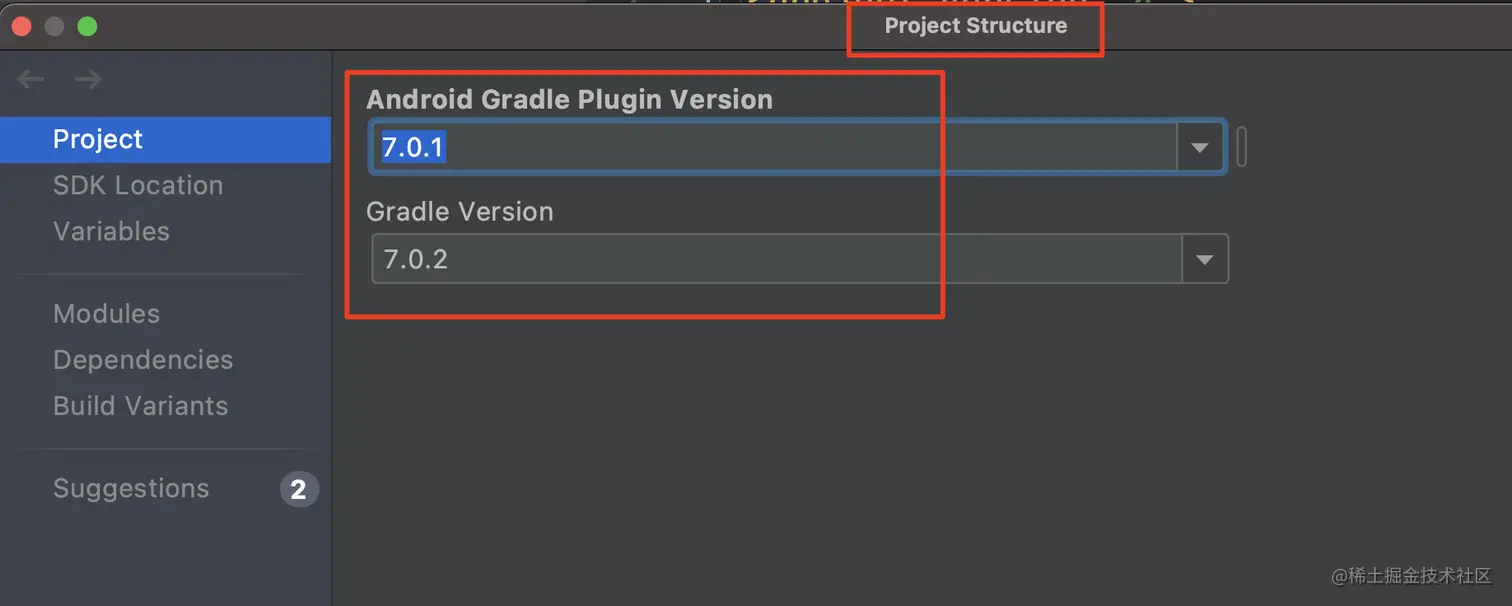Open Android Gradle Plugin Version dropdown arrow
1512x606 pixels.
pyautogui.click(x=1200, y=148)
